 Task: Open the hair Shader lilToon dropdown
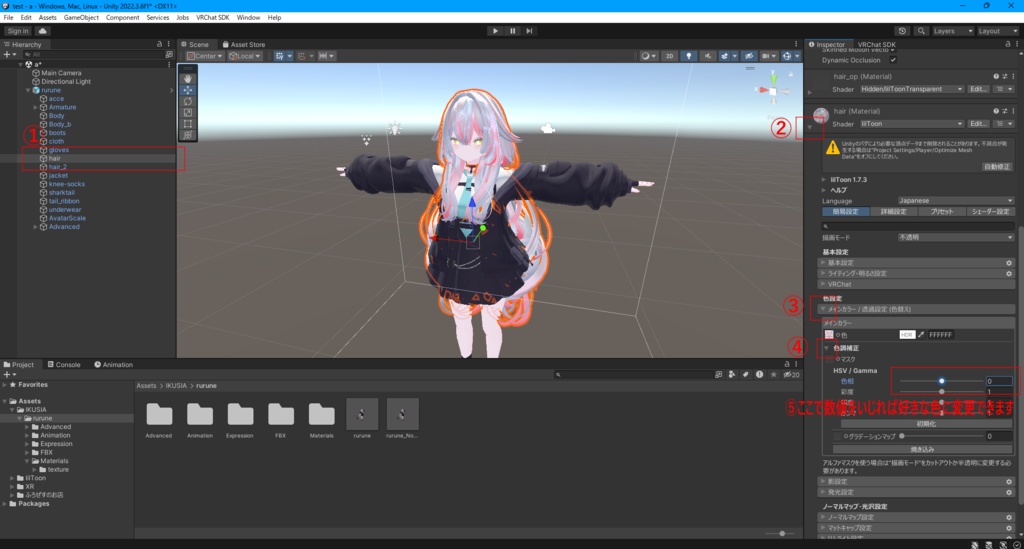912,123
